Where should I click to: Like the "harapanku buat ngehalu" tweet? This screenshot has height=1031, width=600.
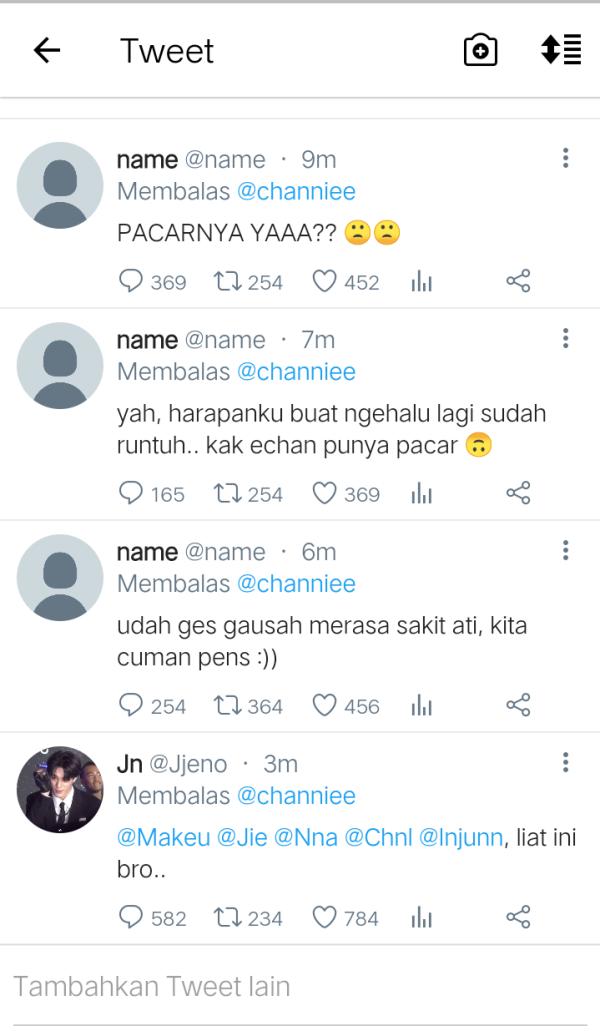(x=324, y=493)
